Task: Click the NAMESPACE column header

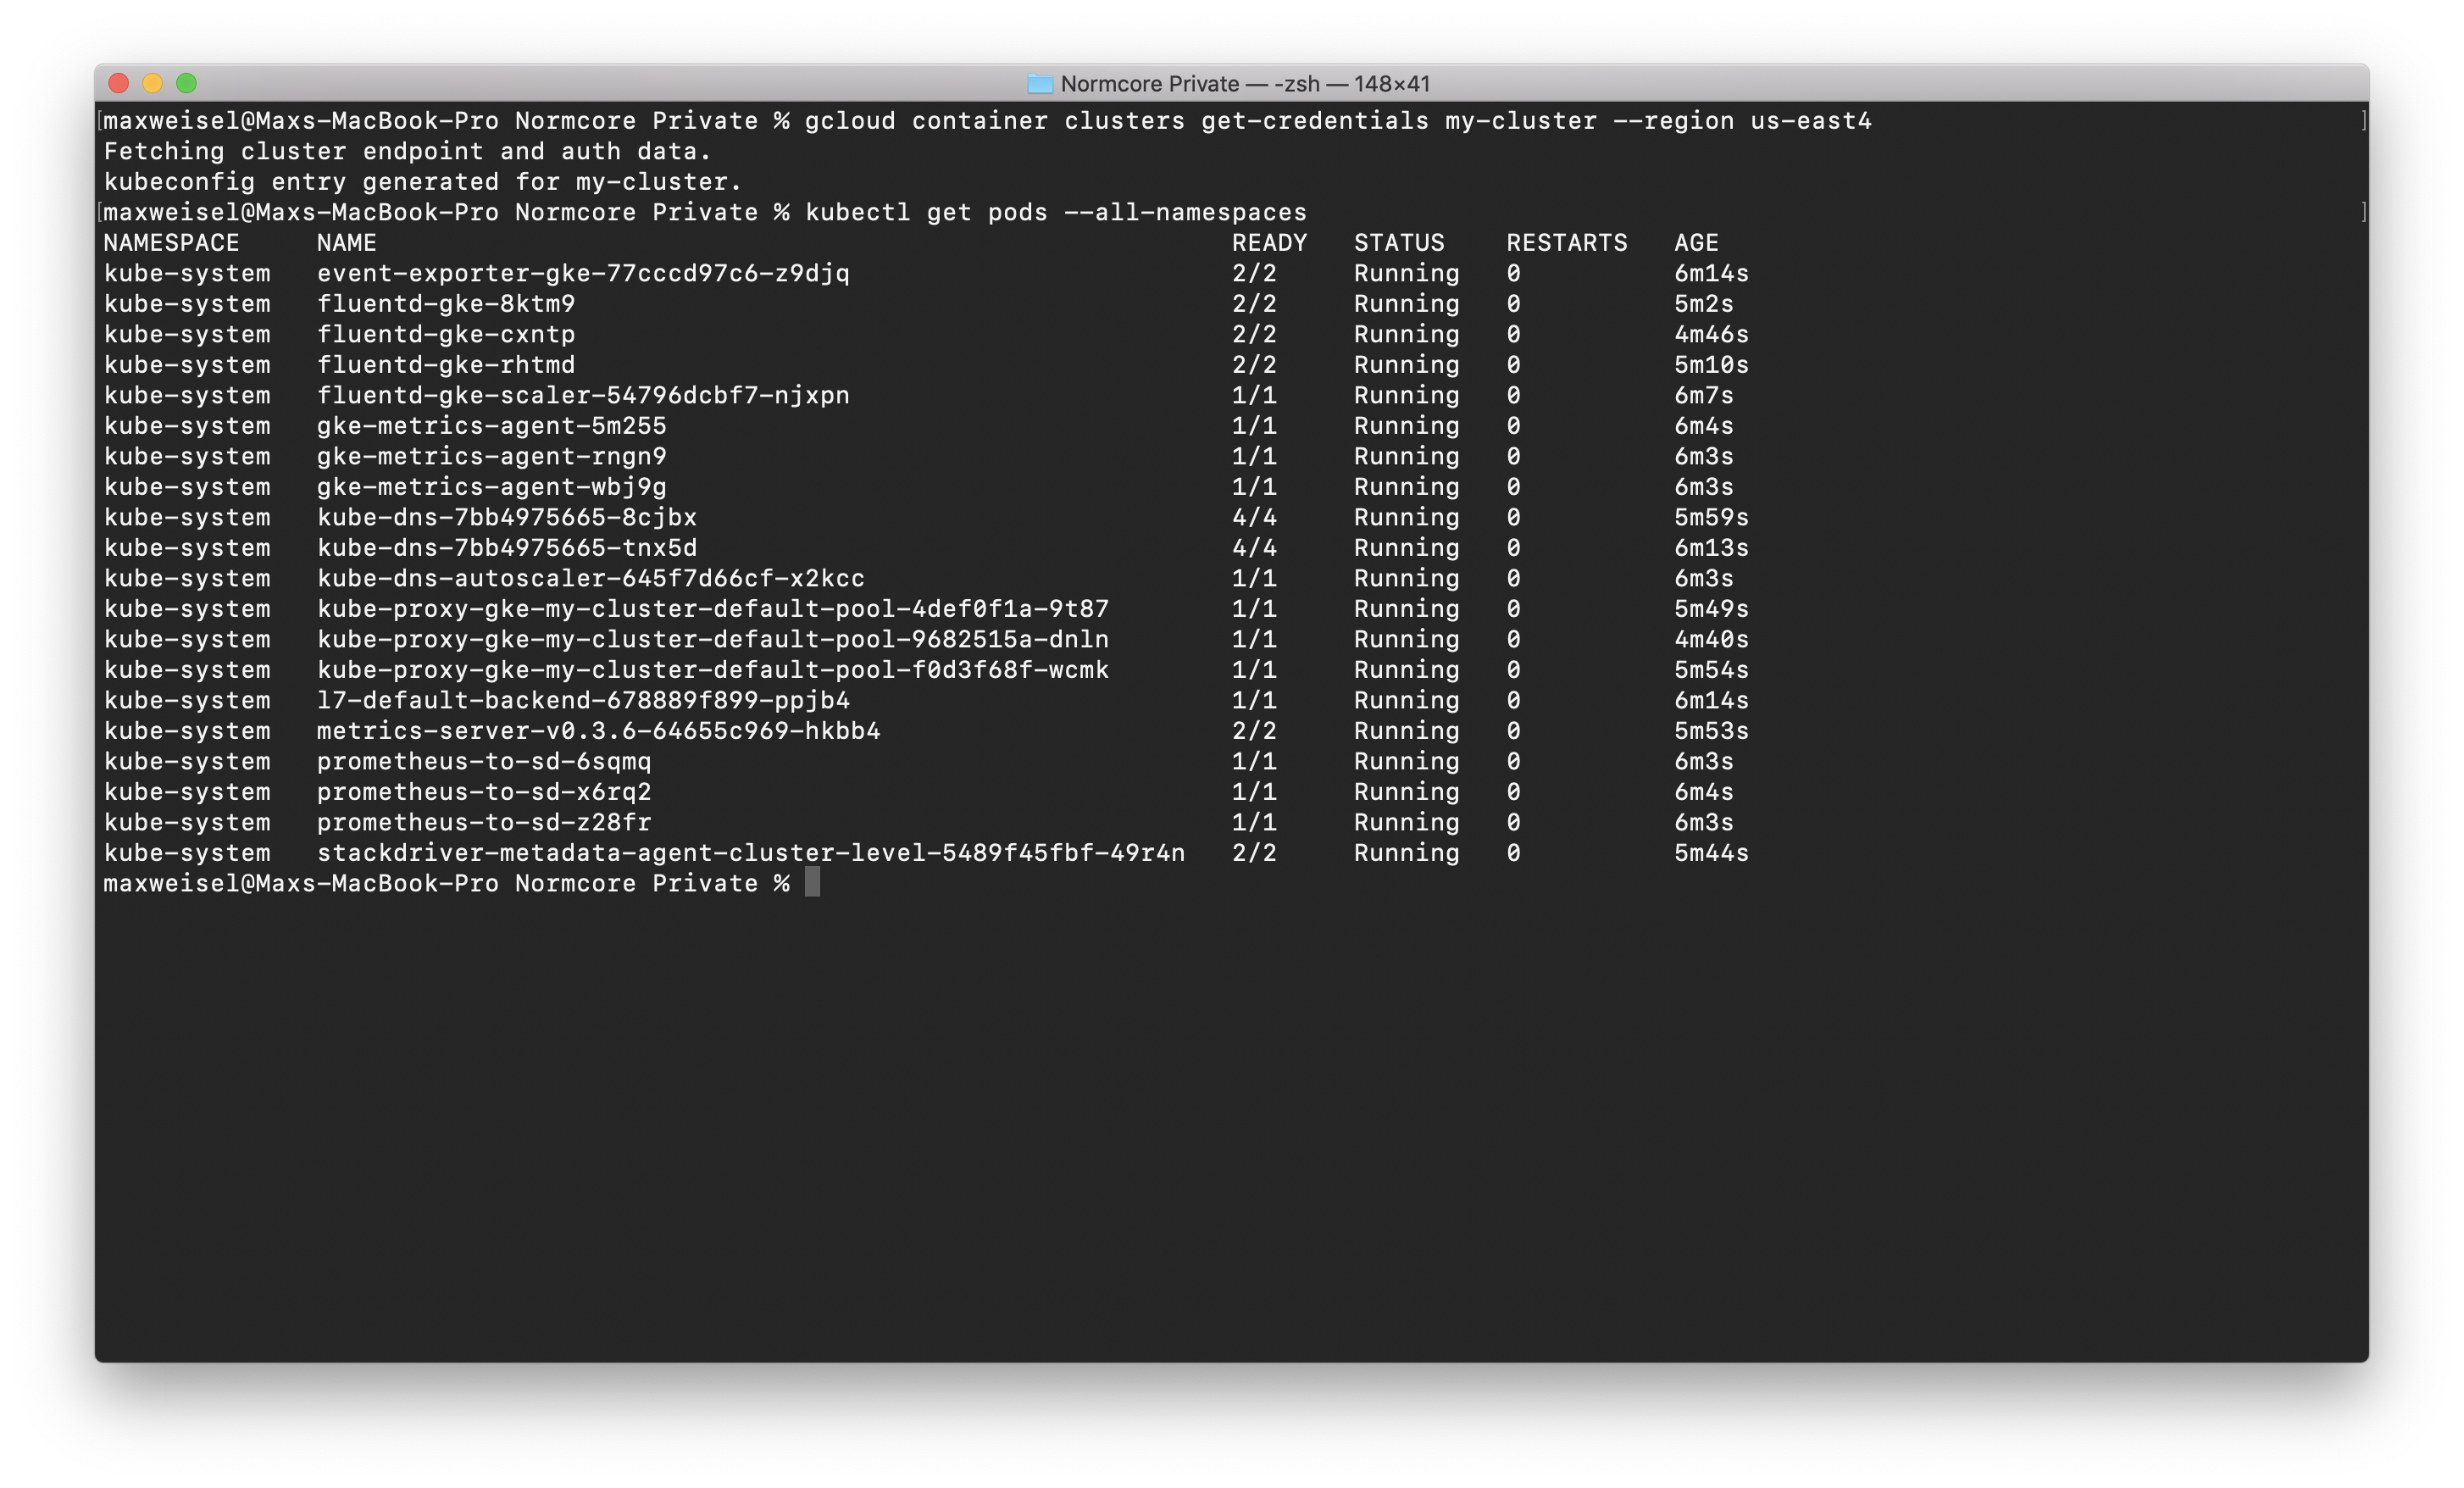Action: click(171, 243)
